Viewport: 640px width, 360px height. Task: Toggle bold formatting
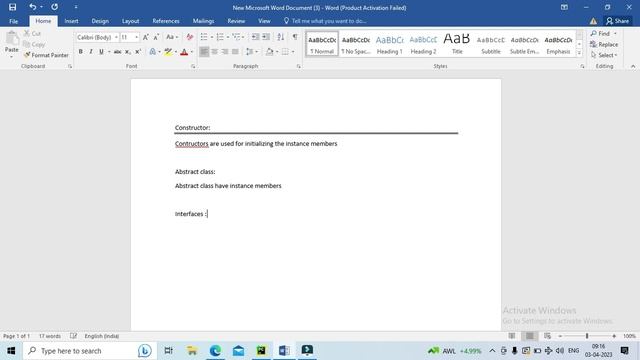(80, 52)
